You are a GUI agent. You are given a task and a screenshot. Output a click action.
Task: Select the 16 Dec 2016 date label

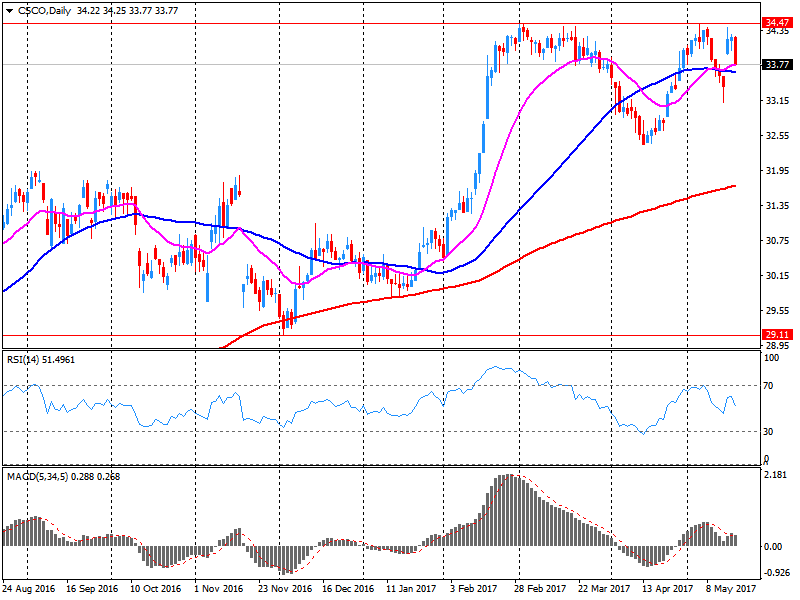pyautogui.click(x=348, y=589)
